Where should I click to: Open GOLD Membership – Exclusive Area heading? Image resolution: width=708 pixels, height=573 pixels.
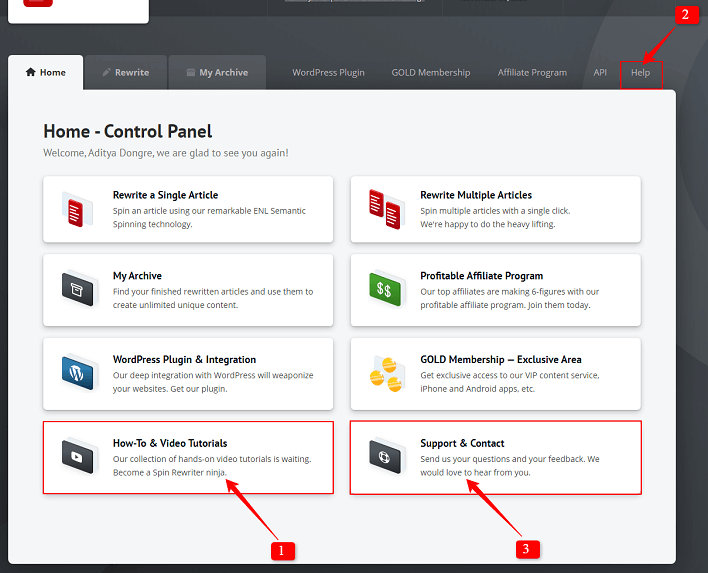coord(501,359)
